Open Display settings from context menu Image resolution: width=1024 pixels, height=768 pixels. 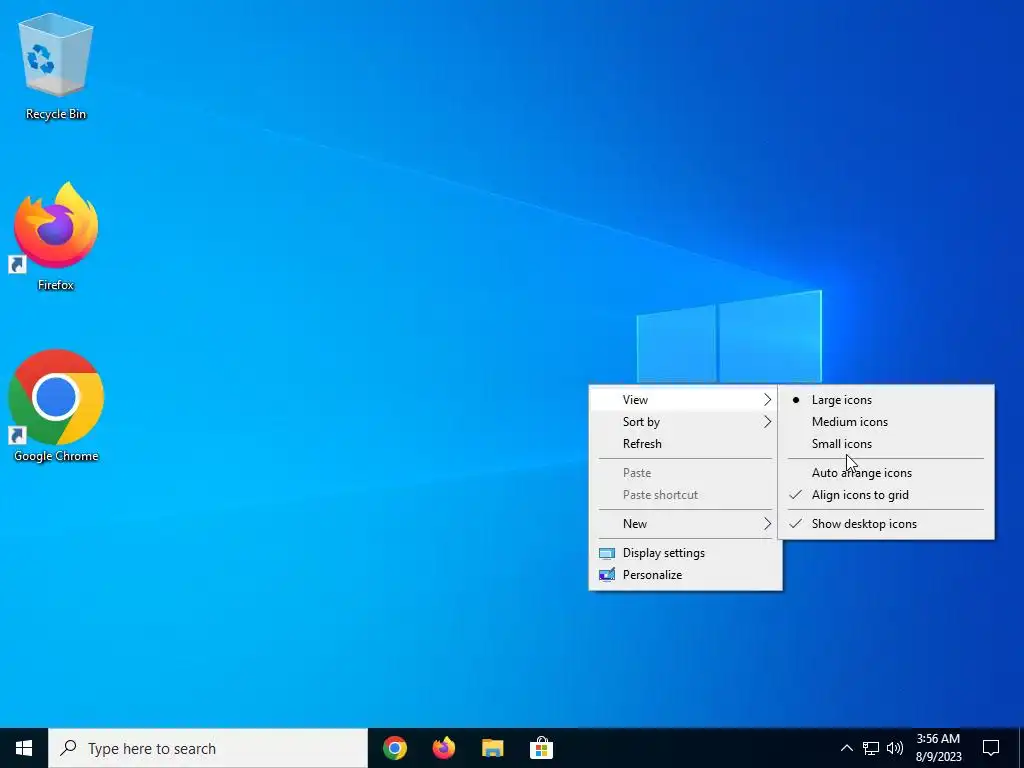[x=686, y=553]
